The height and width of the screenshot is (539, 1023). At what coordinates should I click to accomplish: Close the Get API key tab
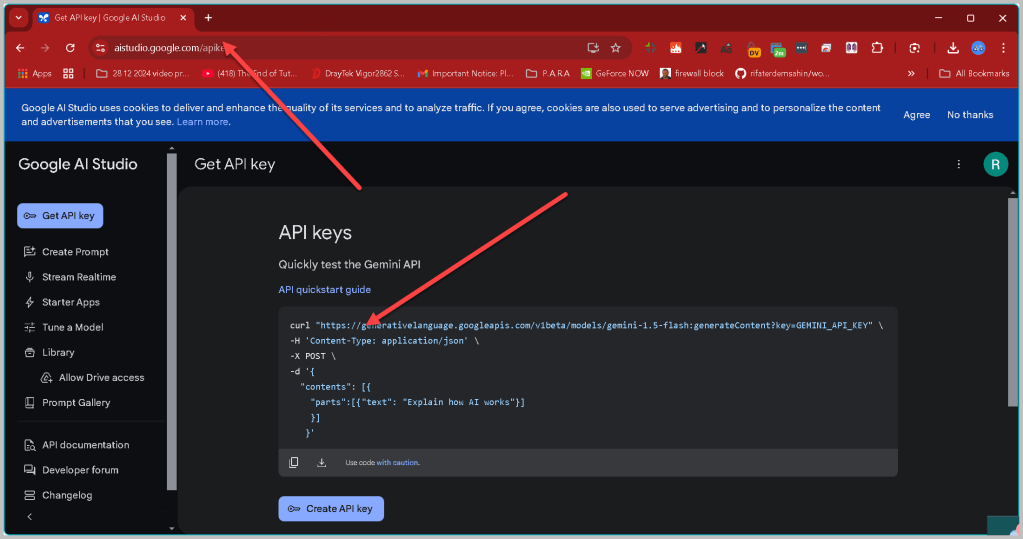[x=183, y=18]
